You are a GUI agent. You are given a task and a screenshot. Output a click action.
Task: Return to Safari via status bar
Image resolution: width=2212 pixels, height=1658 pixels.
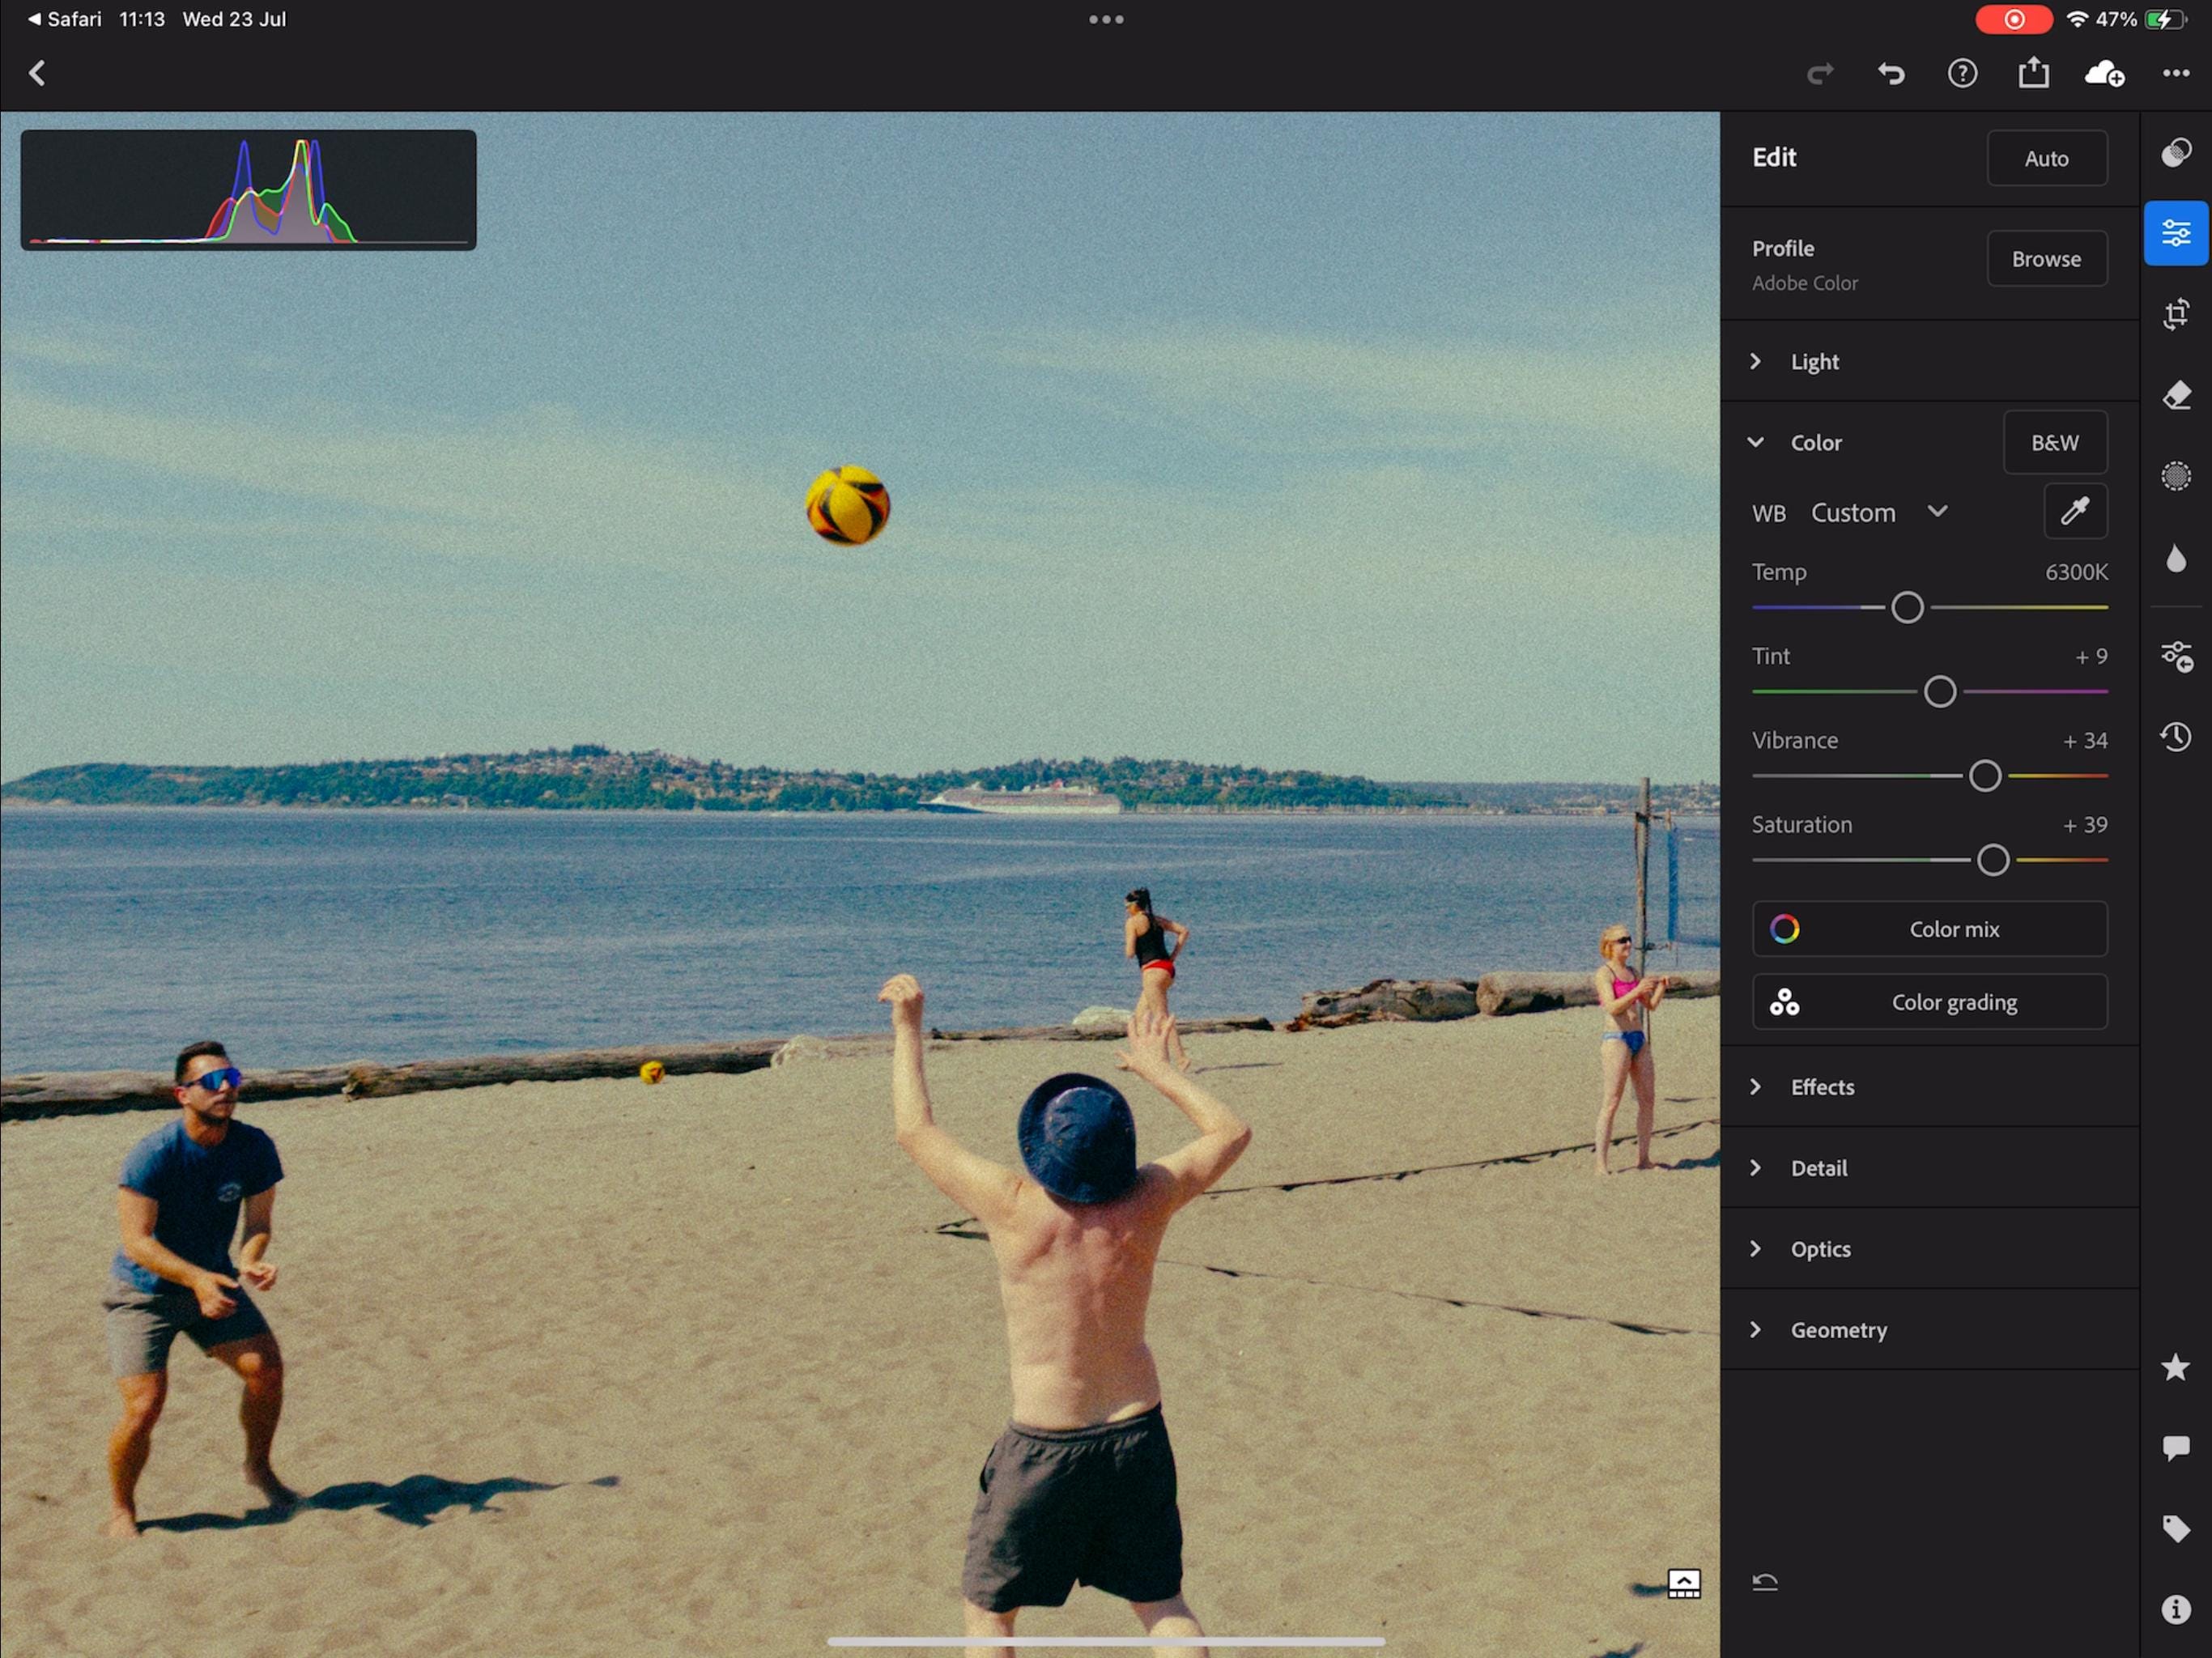pos(65,19)
